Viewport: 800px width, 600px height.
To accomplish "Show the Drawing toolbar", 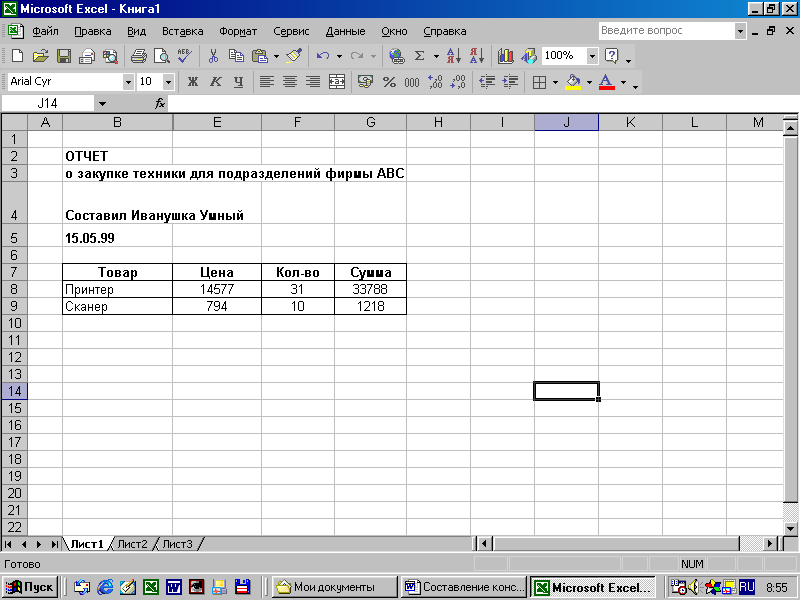I will [529, 56].
